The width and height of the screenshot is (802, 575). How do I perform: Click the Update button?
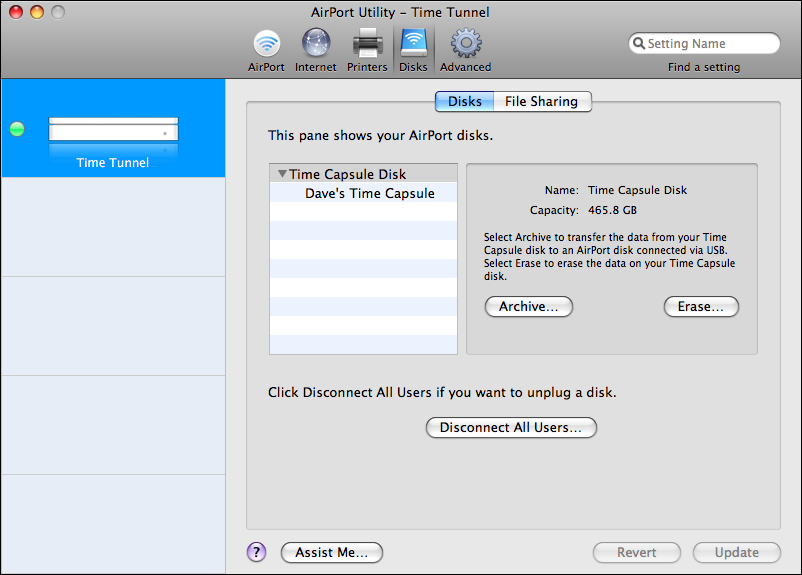pos(737,552)
